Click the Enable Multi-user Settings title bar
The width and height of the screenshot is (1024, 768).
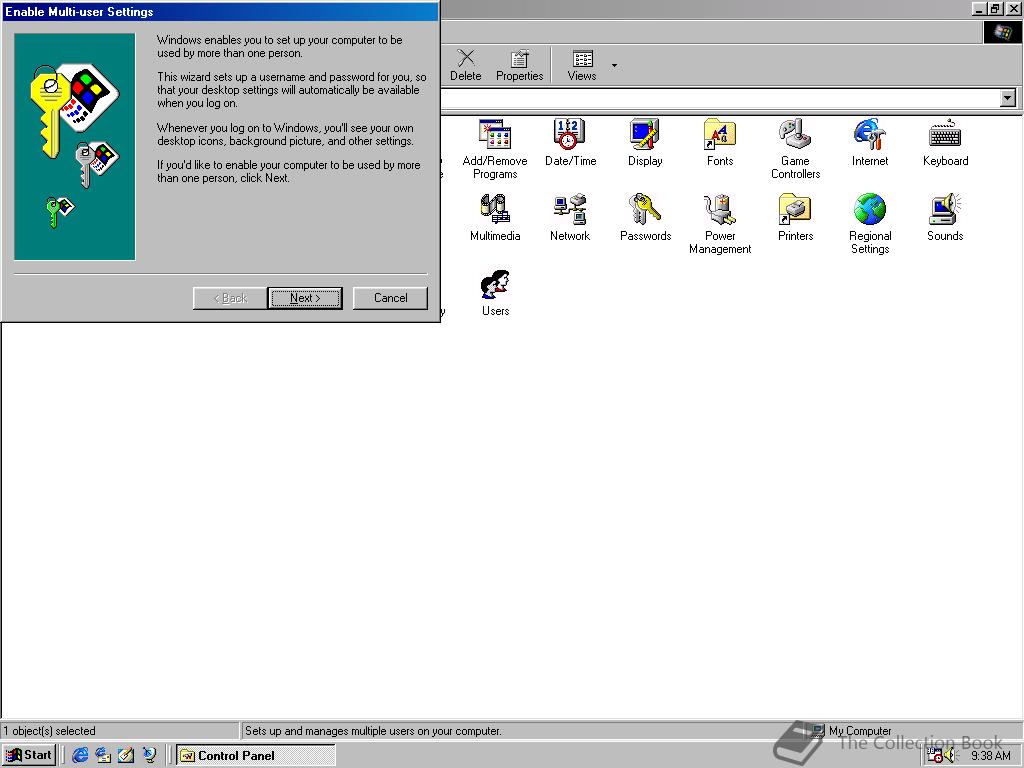tap(220, 11)
